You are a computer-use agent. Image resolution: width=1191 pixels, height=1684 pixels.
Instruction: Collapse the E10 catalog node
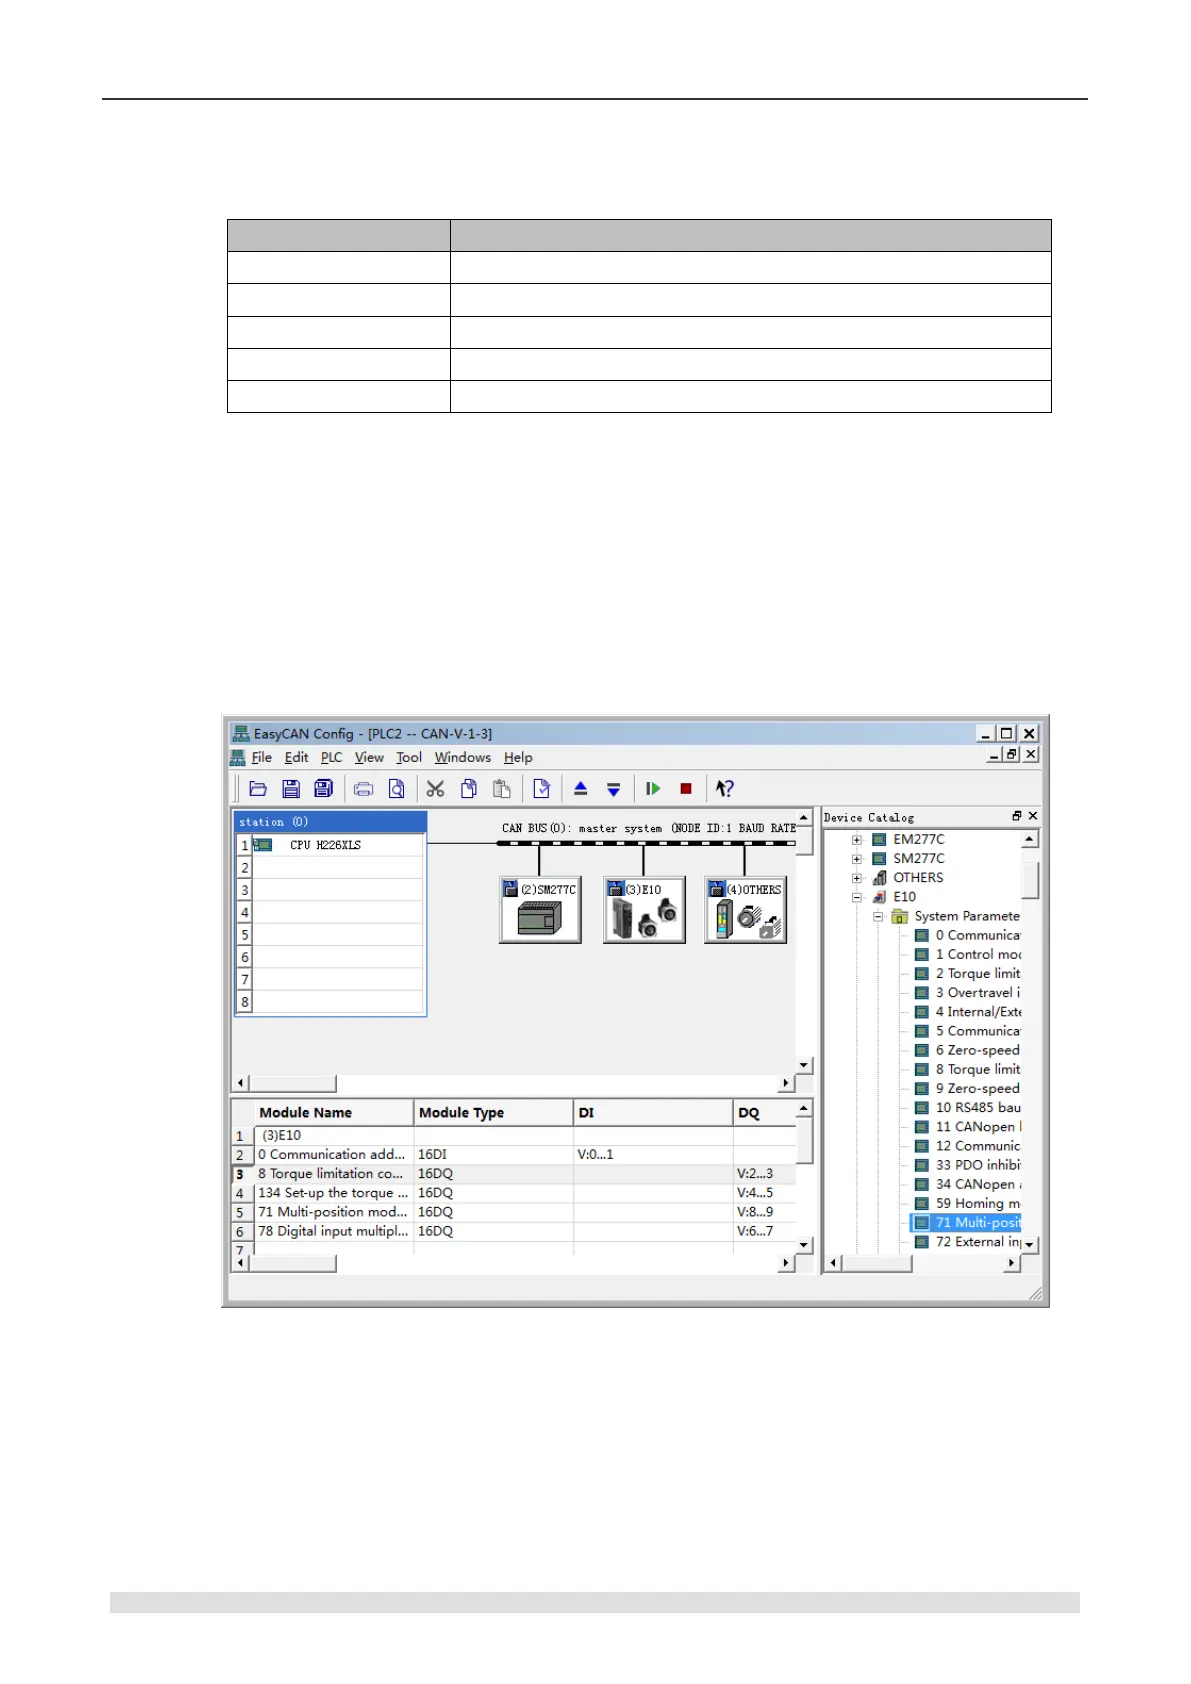[857, 897]
